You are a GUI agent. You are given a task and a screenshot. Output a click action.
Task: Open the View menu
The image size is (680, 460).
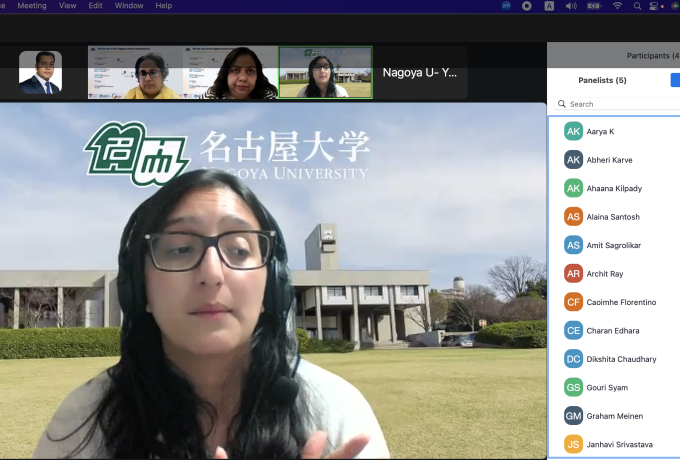coord(68,6)
